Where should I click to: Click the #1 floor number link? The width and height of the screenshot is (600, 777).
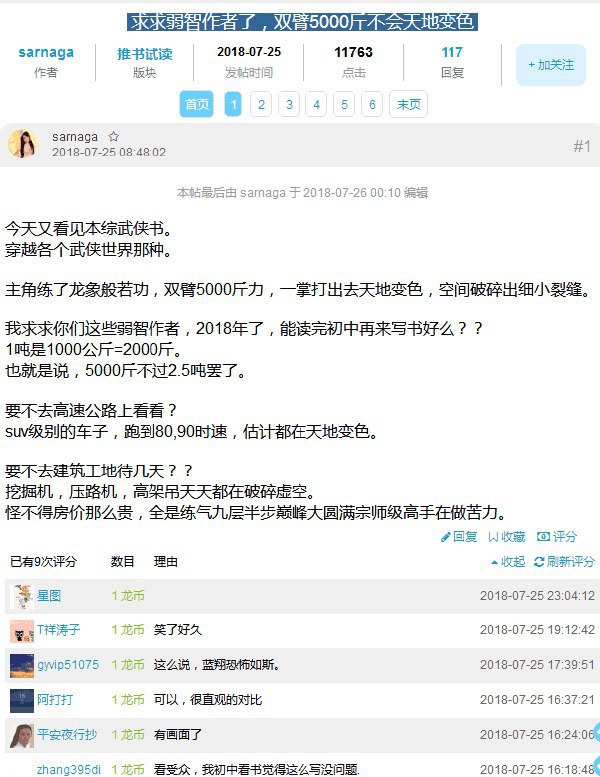(582, 146)
